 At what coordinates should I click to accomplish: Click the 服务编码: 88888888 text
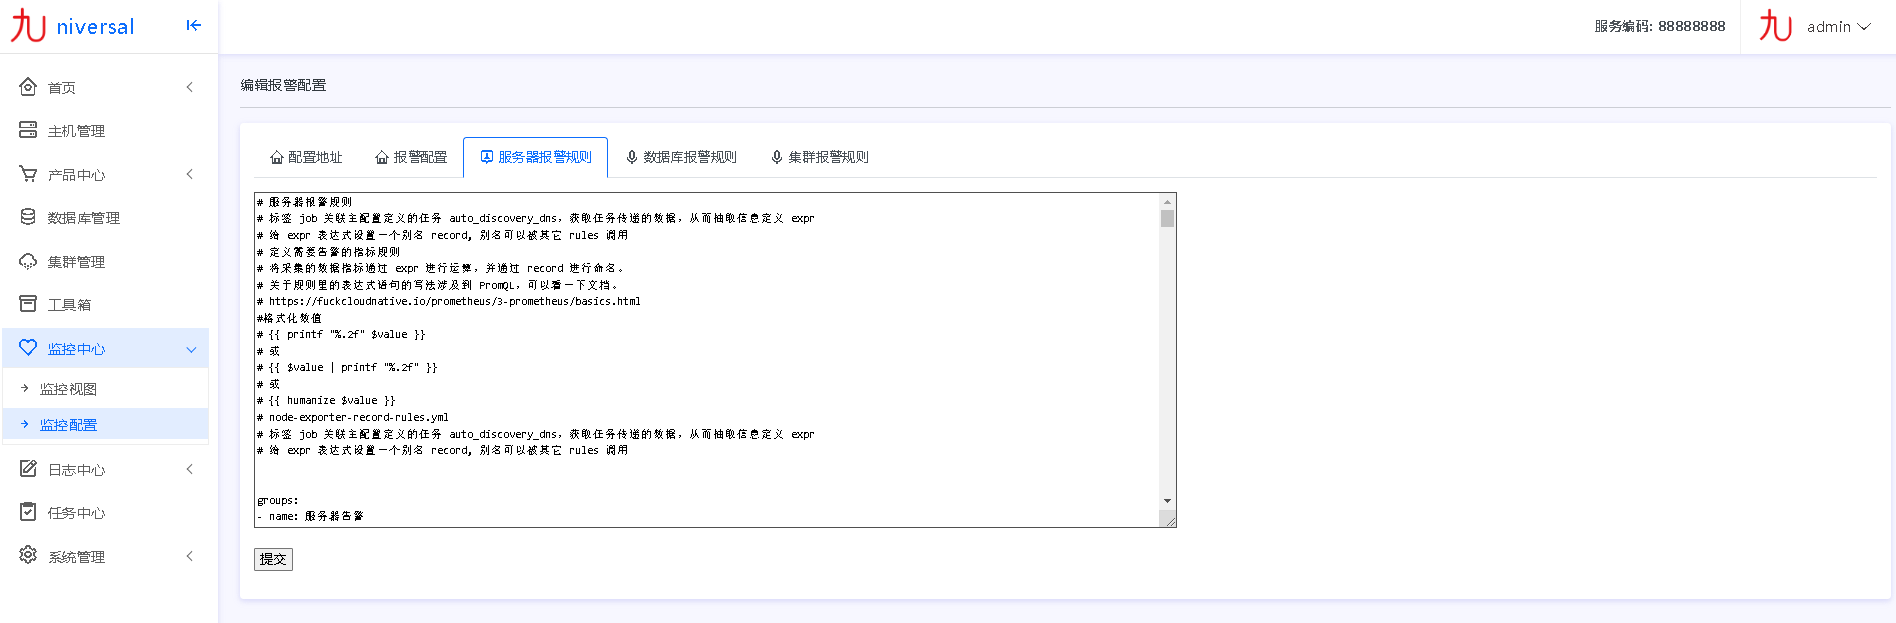coord(1660,26)
